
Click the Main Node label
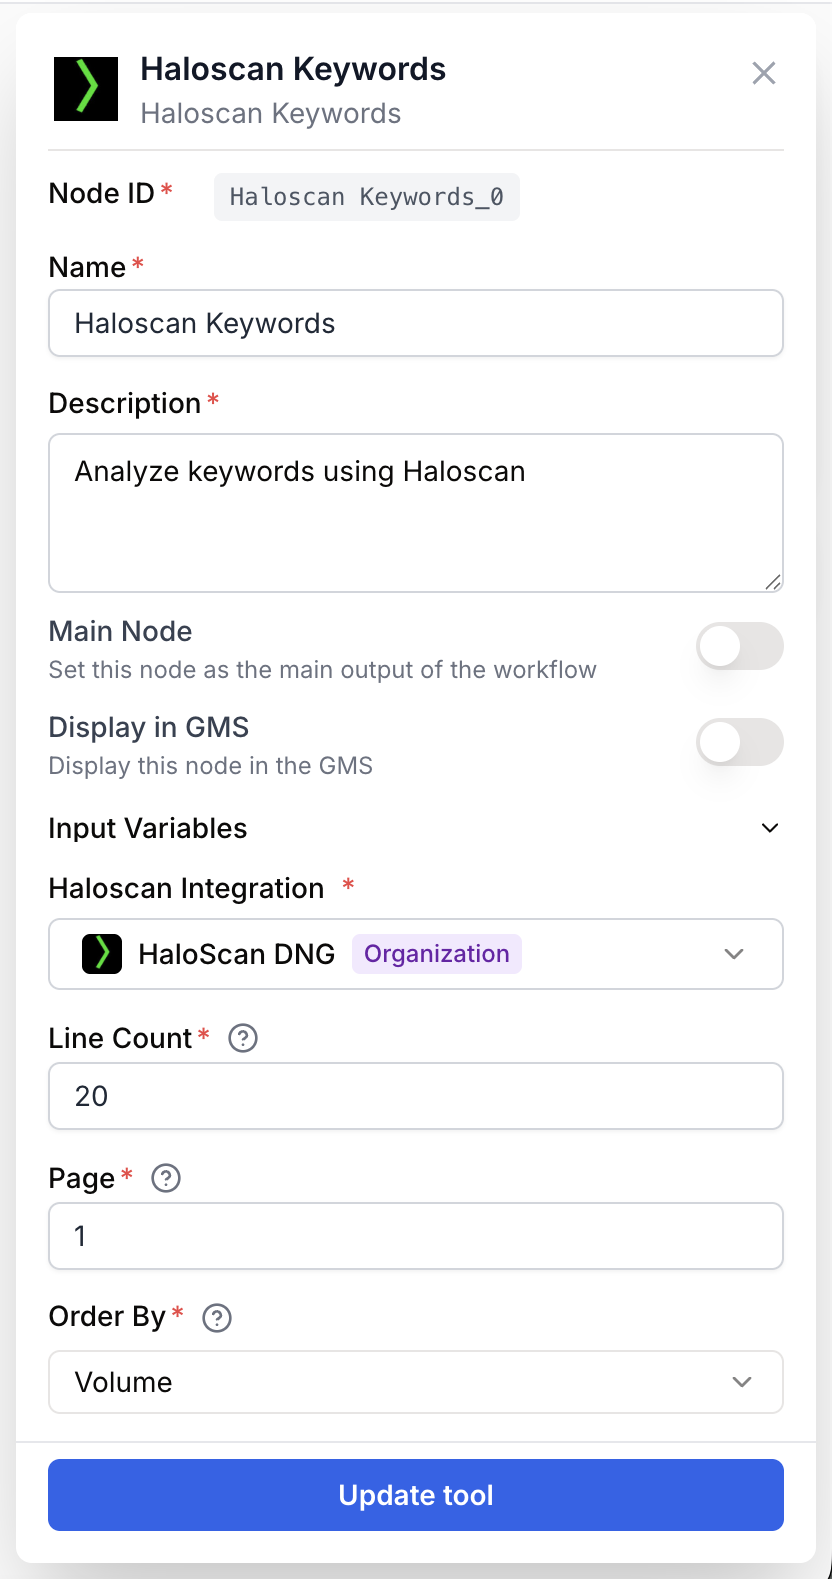[x=120, y=631]
